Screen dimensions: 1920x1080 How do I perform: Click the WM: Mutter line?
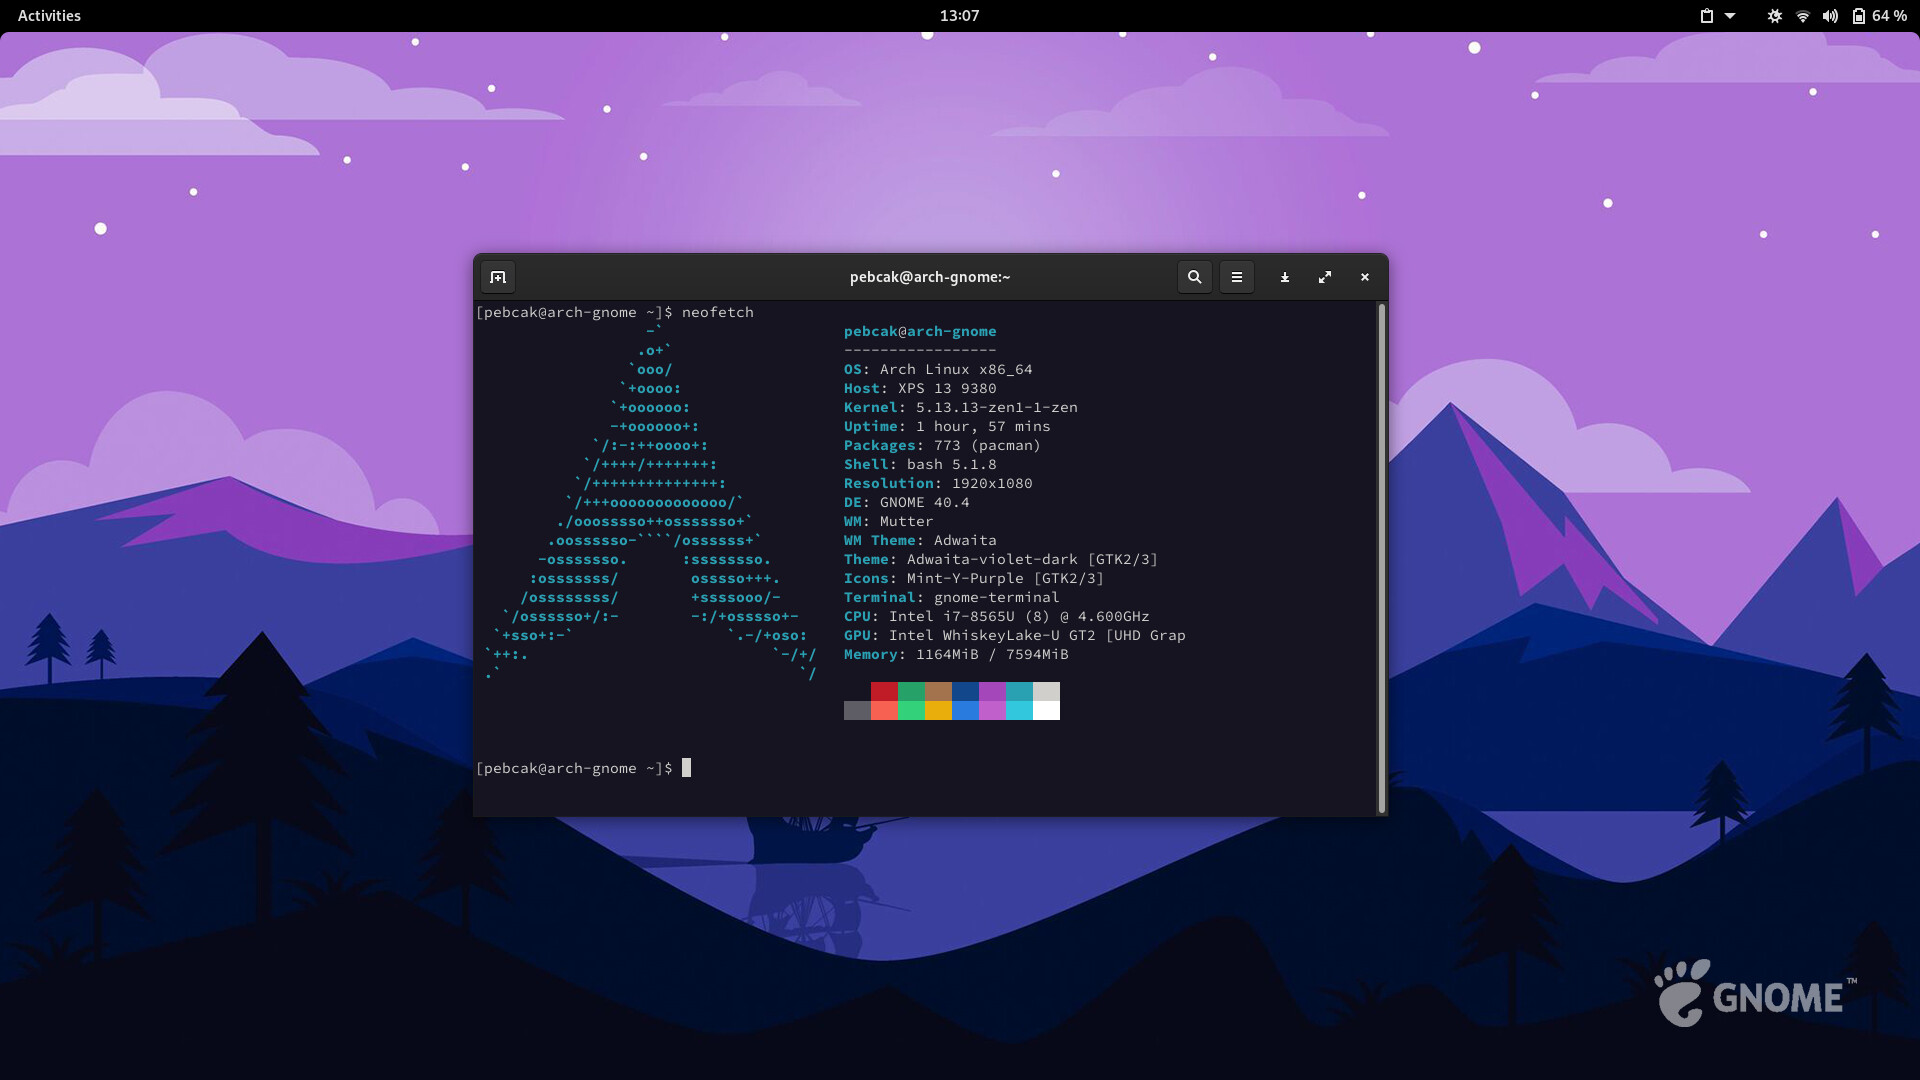[888, 521]
